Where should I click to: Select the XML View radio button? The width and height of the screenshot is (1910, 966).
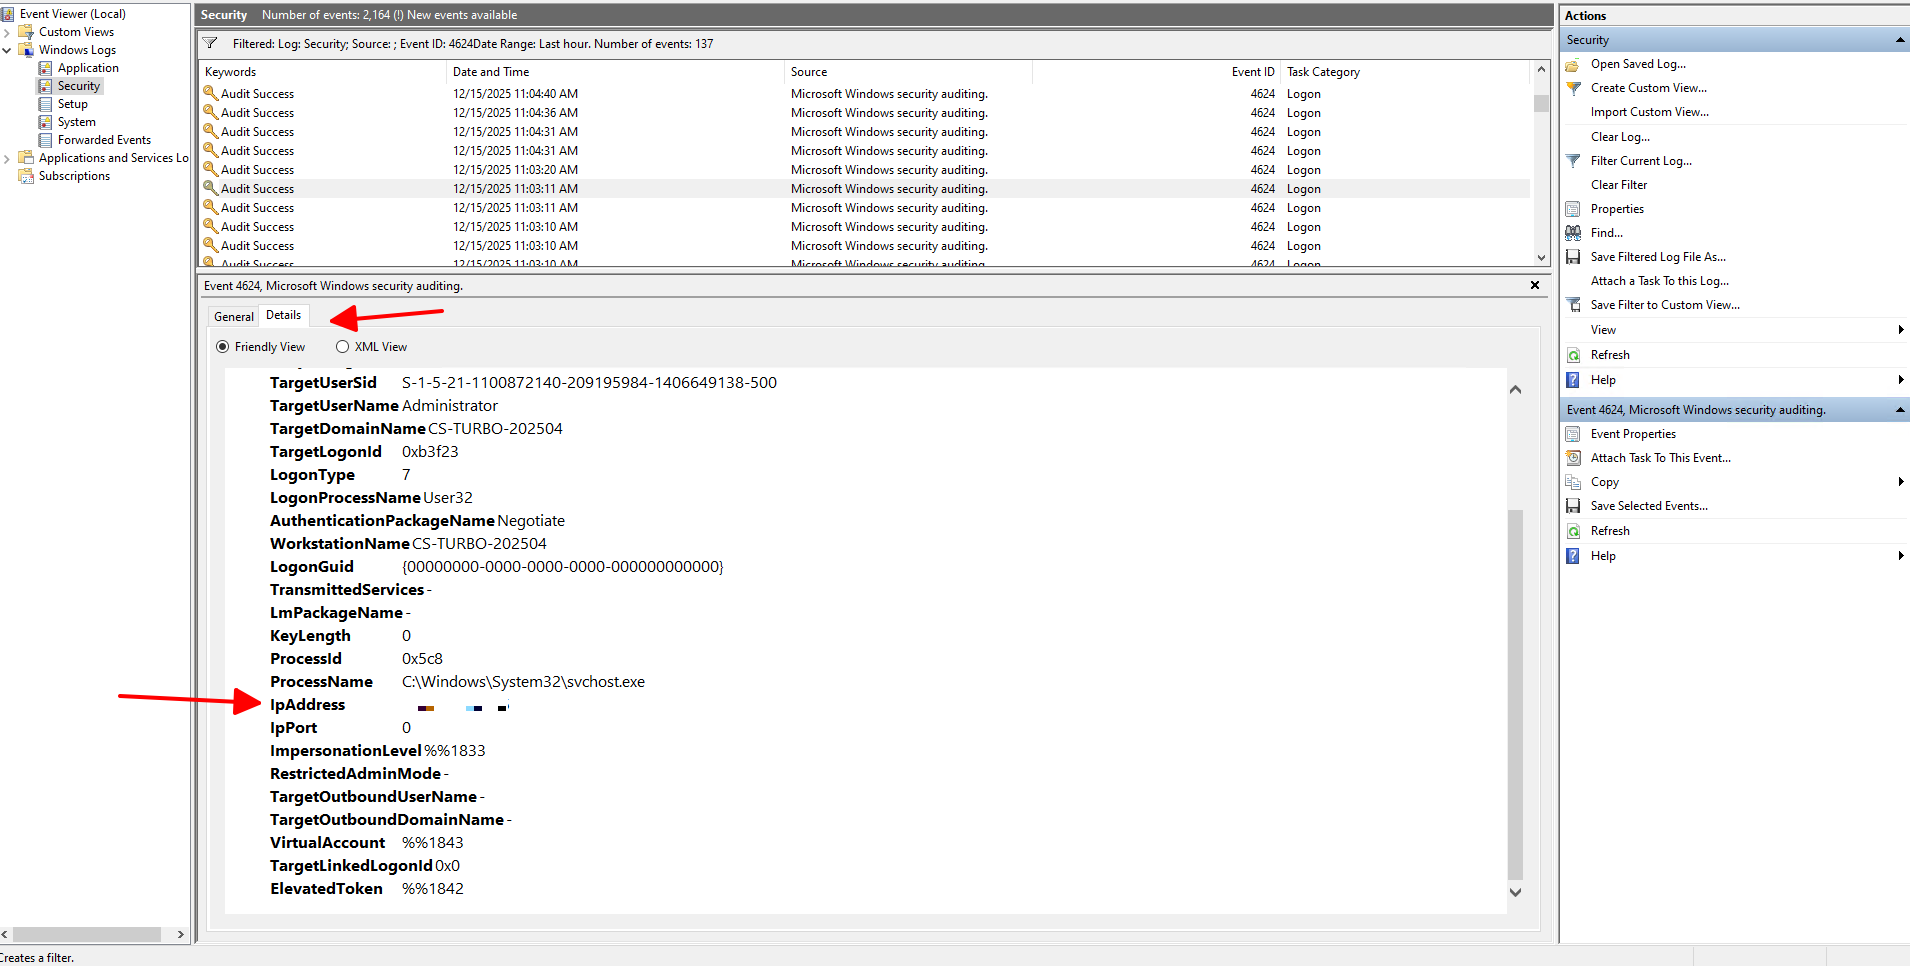pos(343,347)
